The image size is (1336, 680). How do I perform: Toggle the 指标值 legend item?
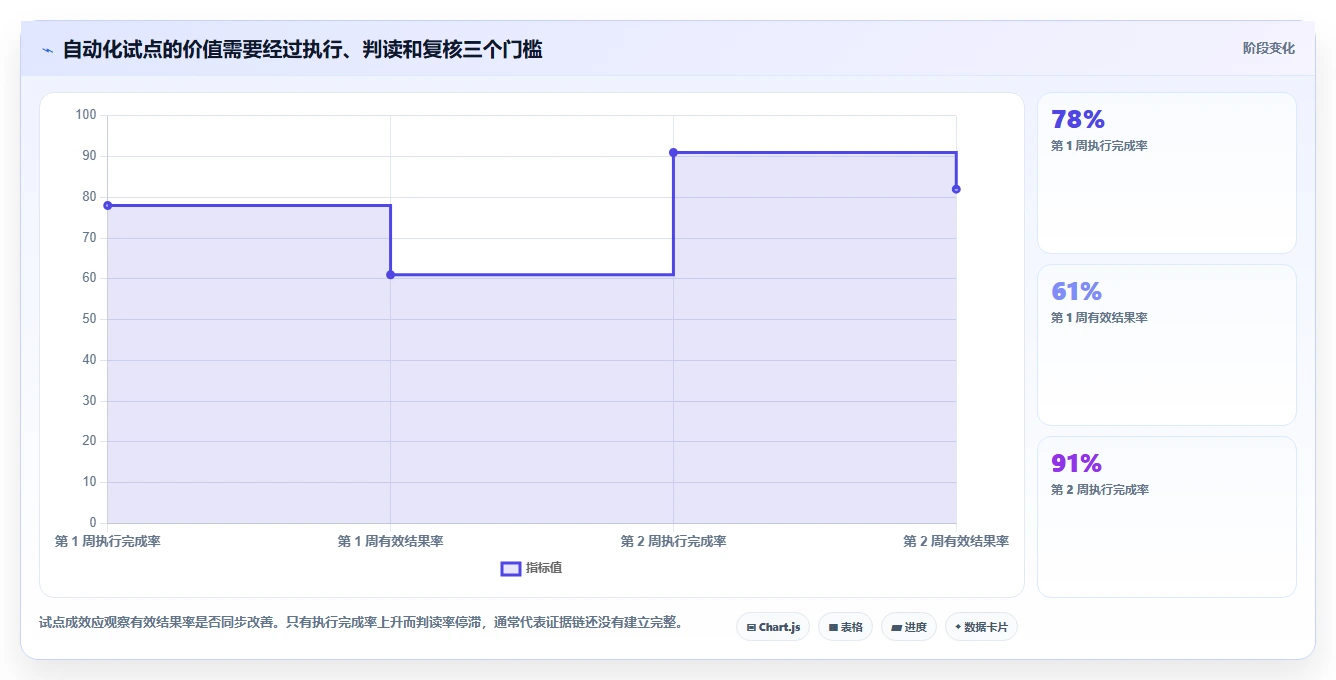pos(531,568)
